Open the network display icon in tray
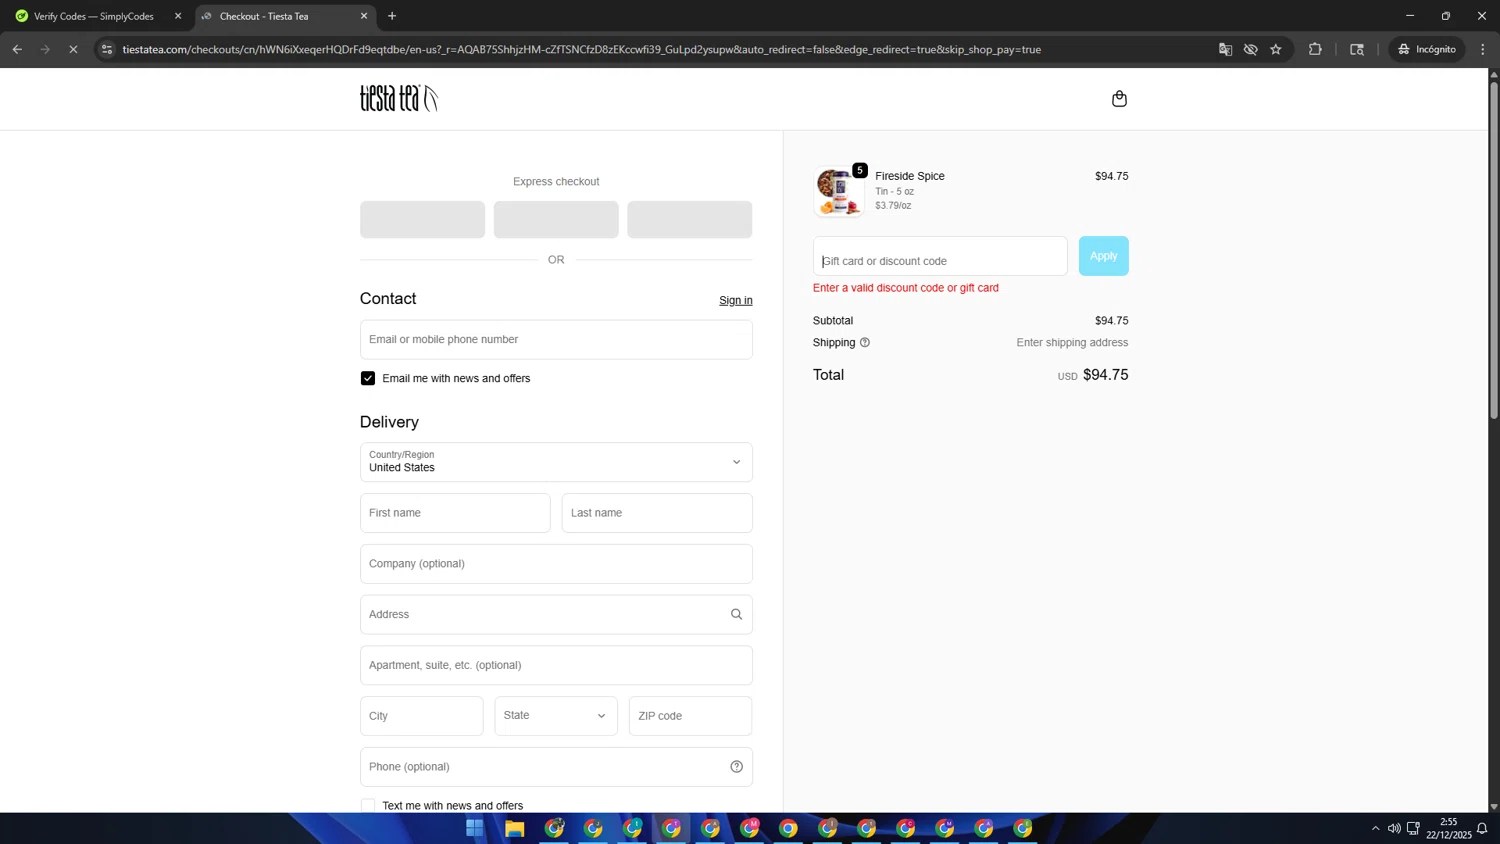 (1413, 828)
